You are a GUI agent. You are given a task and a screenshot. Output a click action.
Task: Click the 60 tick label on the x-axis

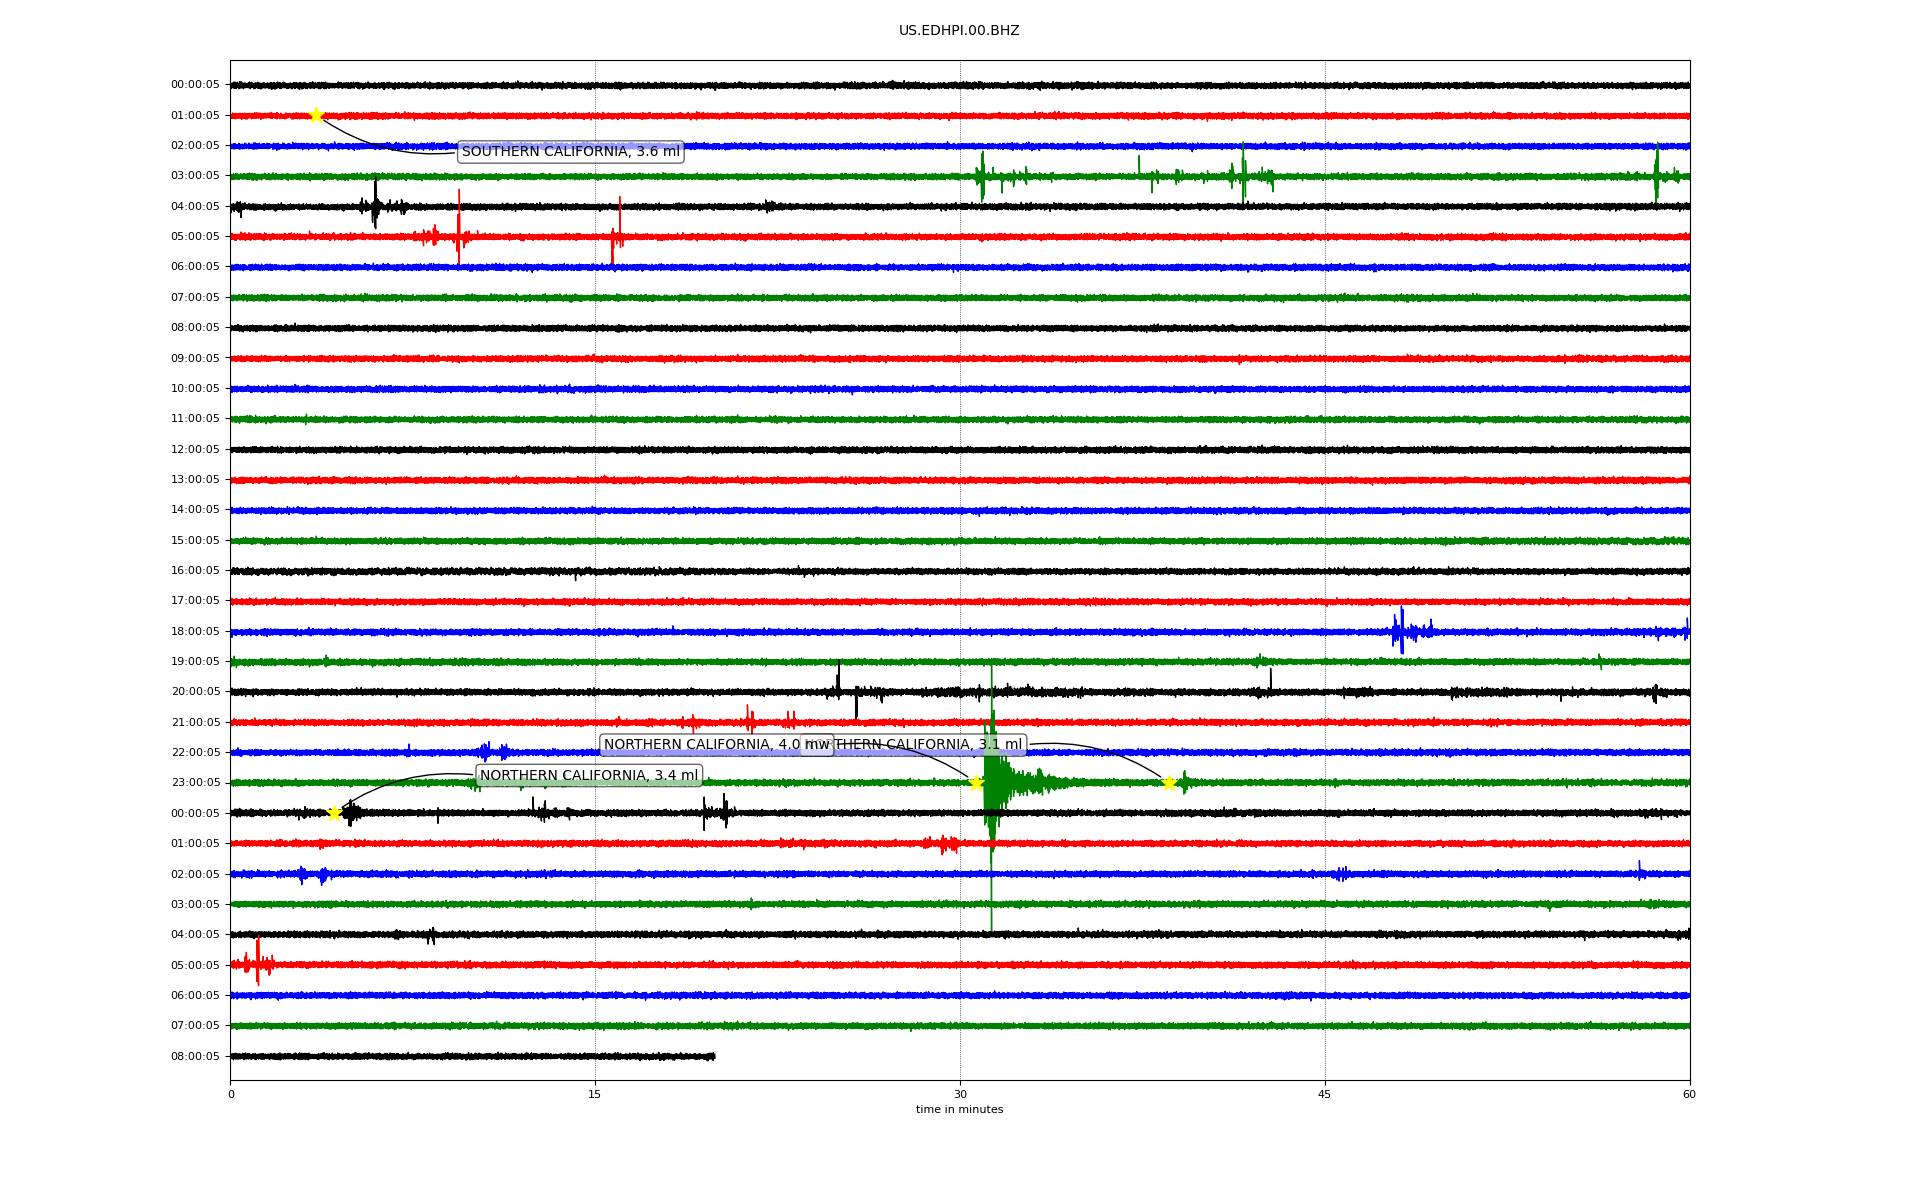point(1689,1094)
